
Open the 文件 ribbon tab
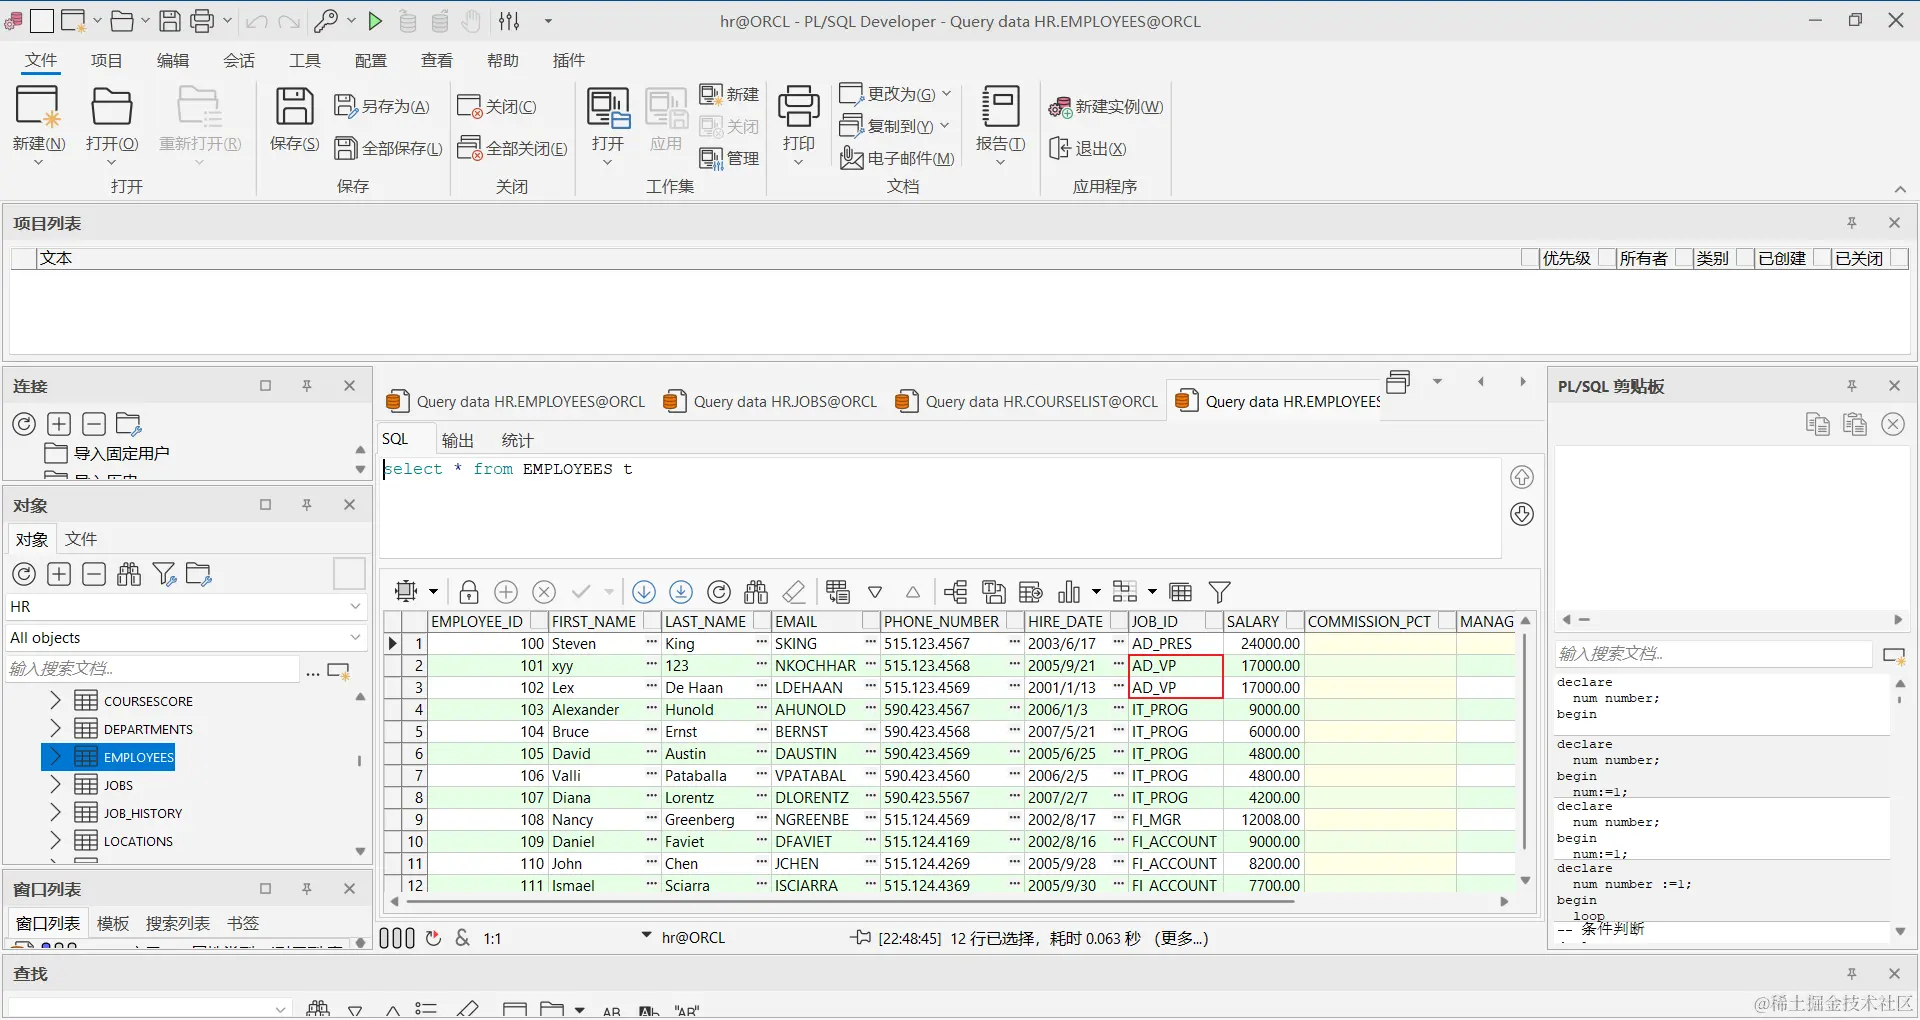pos(41,61)
